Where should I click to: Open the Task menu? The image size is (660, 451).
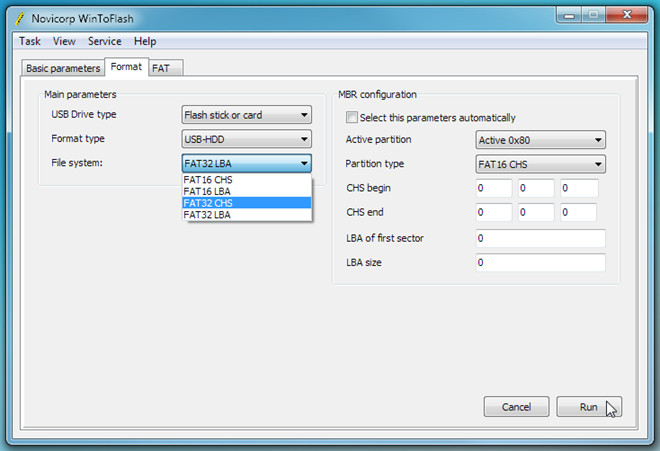(x=29, y=41)
